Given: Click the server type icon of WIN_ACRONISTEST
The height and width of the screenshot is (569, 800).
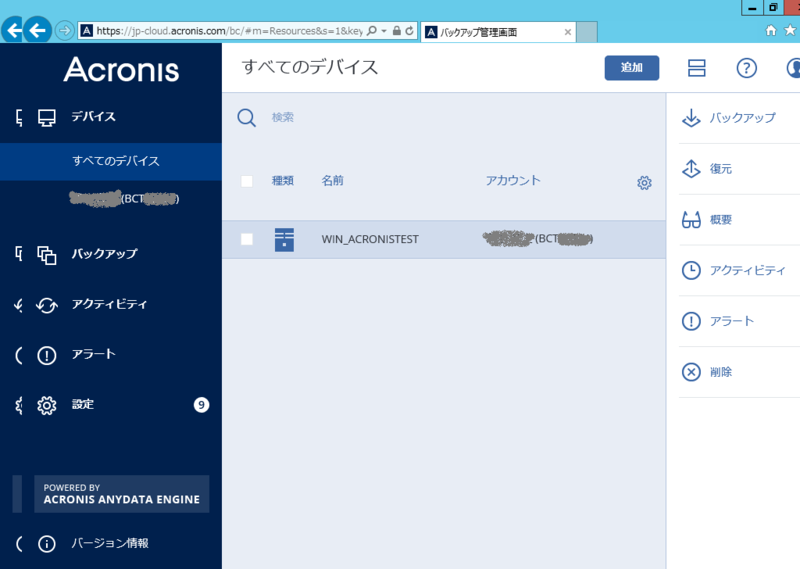Looking at the screenshot, I should point(284,239).
